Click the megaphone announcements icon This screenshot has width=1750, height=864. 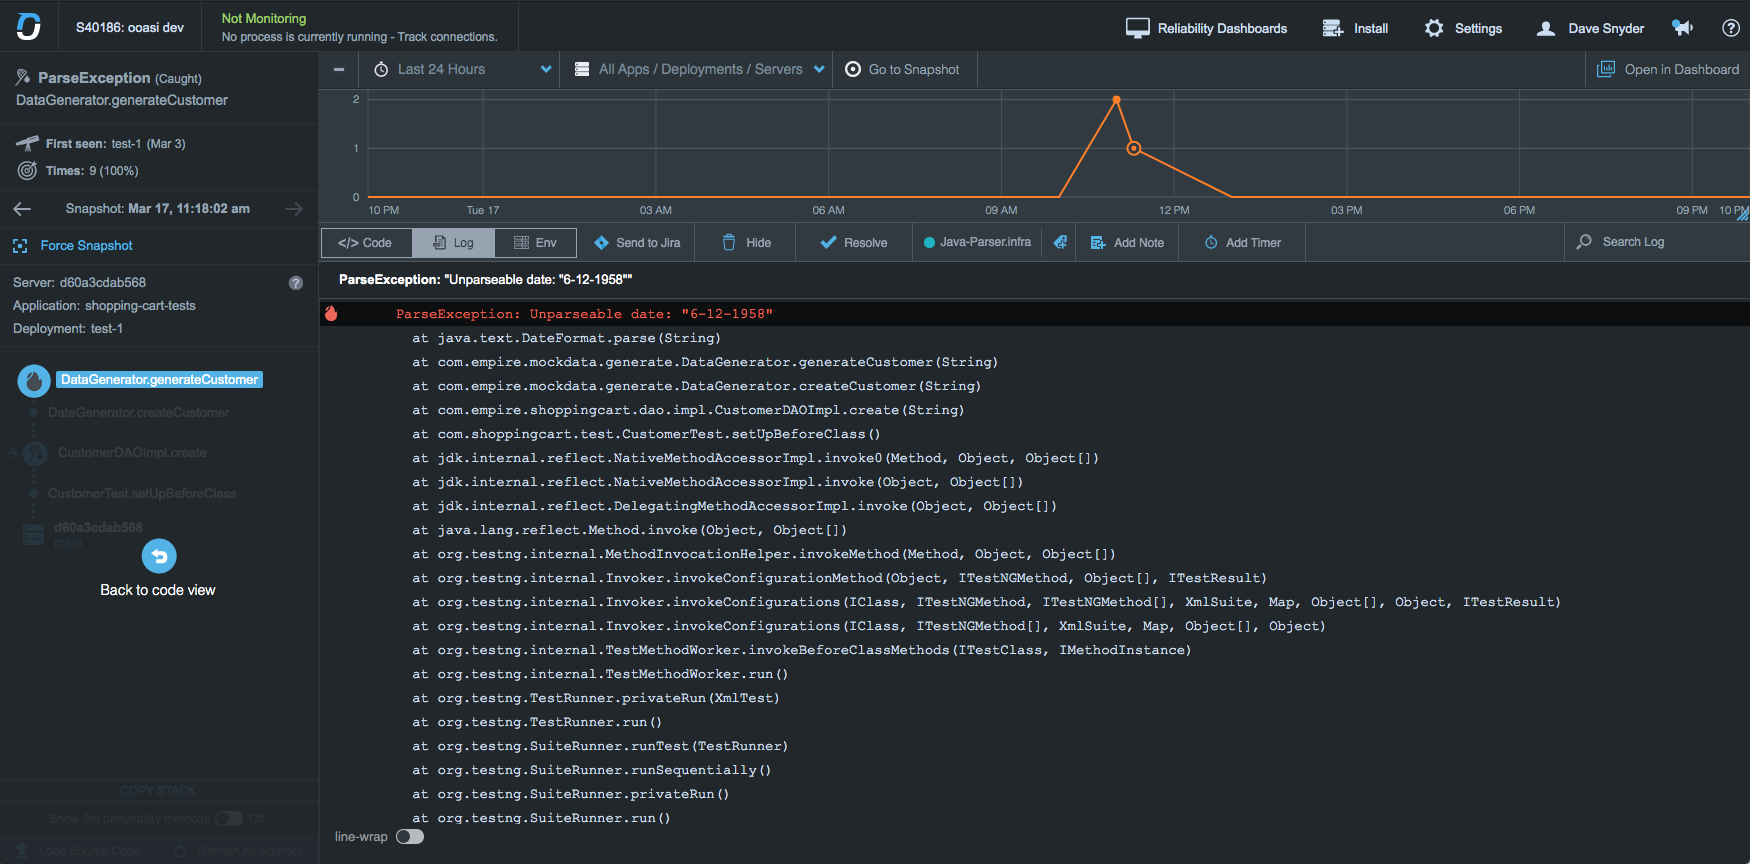(x=1683, y=28)
